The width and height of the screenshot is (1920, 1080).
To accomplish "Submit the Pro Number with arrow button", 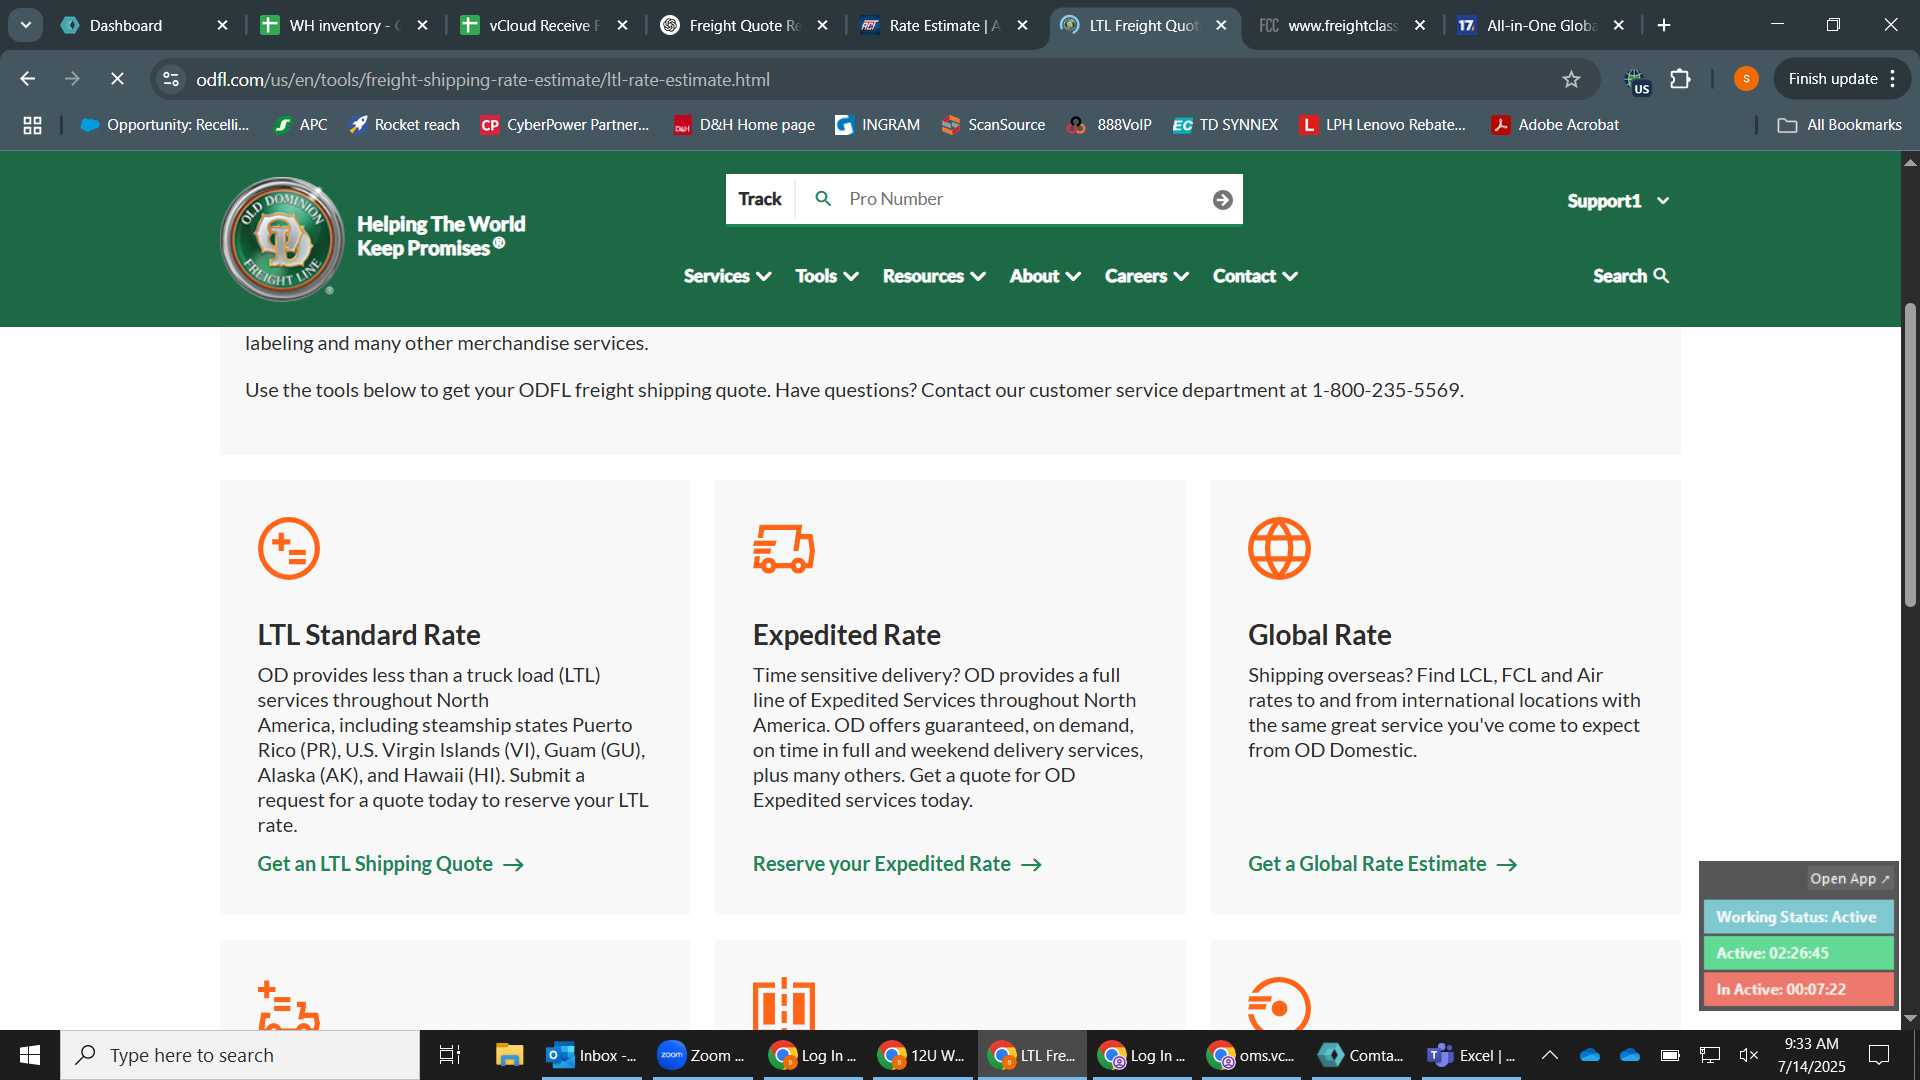I will click(x=1222, y=200).
